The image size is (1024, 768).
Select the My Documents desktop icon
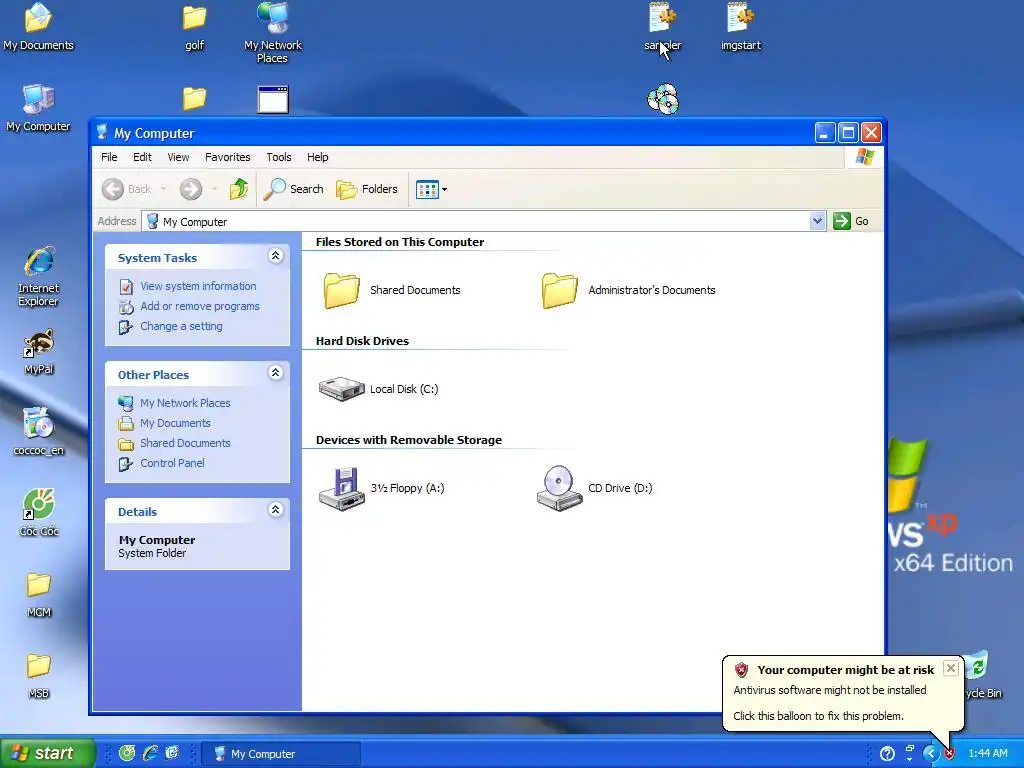(x=39, y=27)
